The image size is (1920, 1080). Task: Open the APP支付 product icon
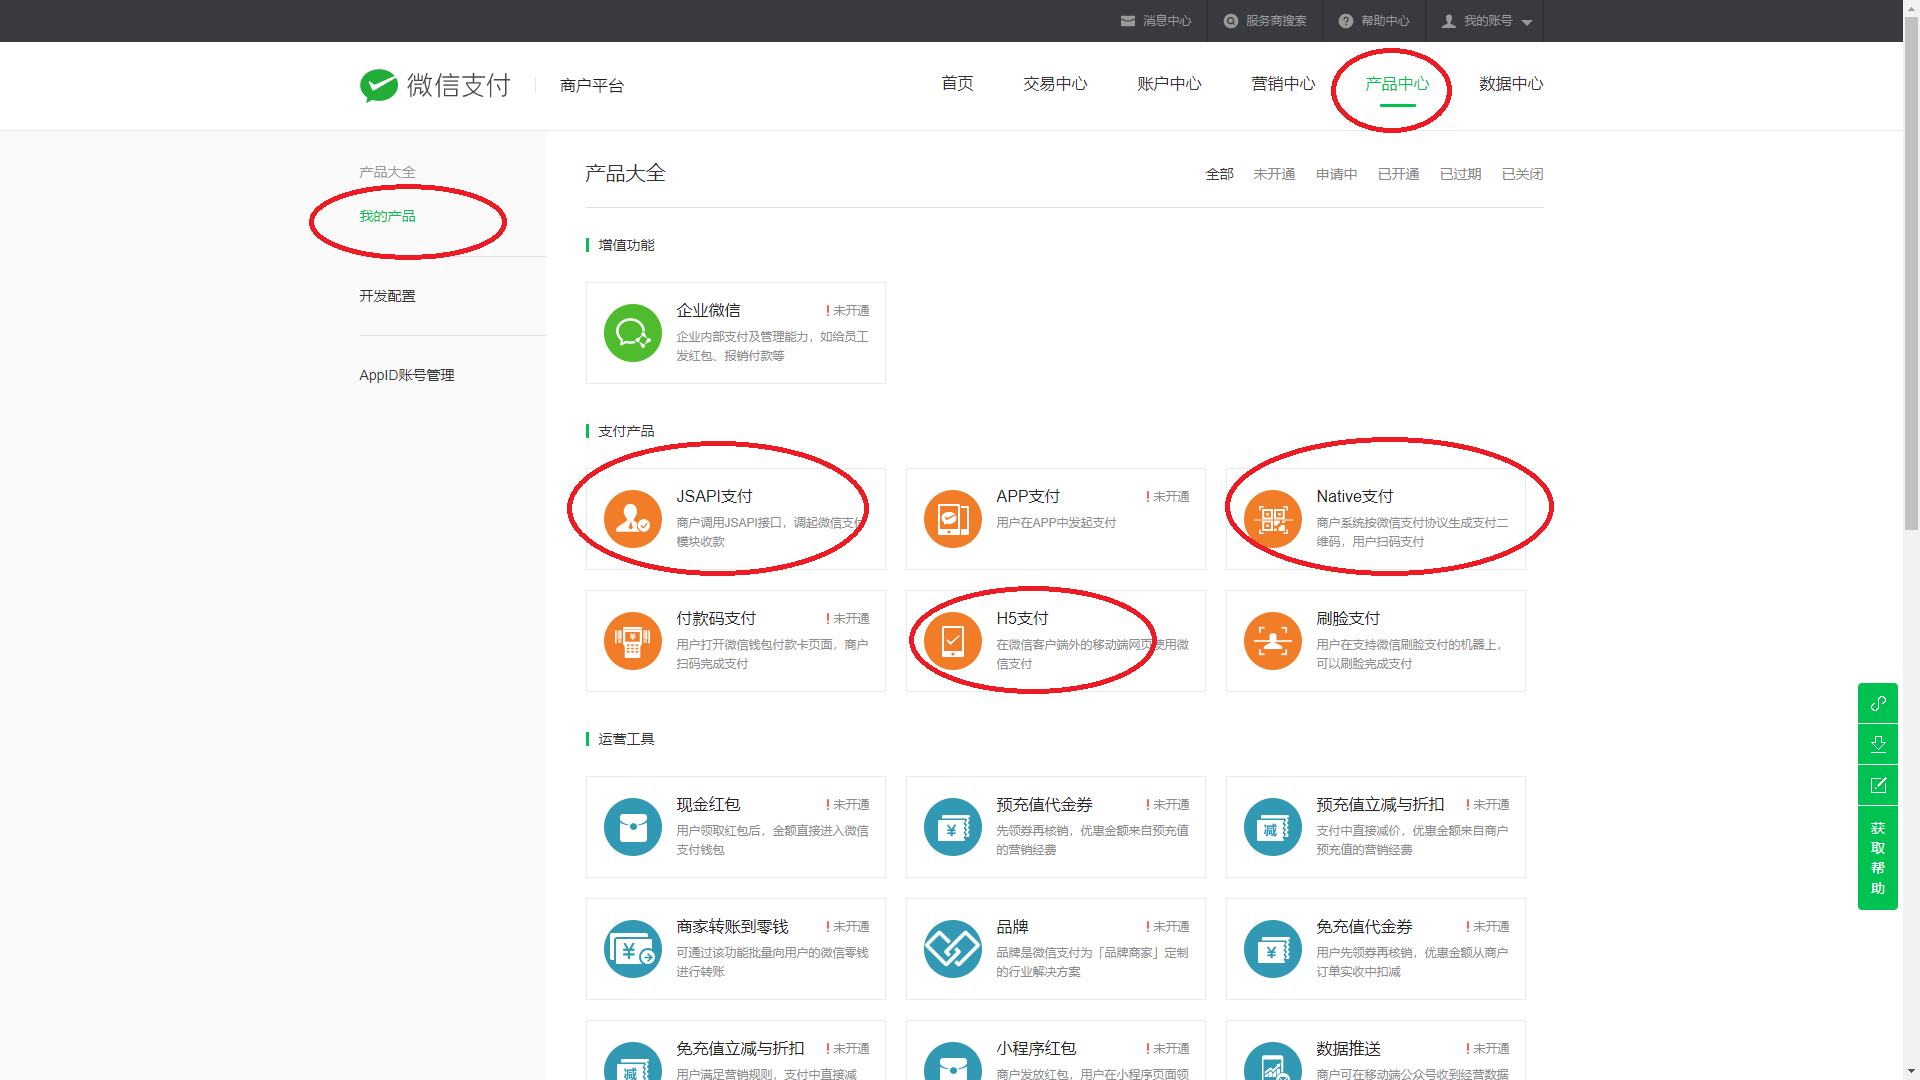953,519
